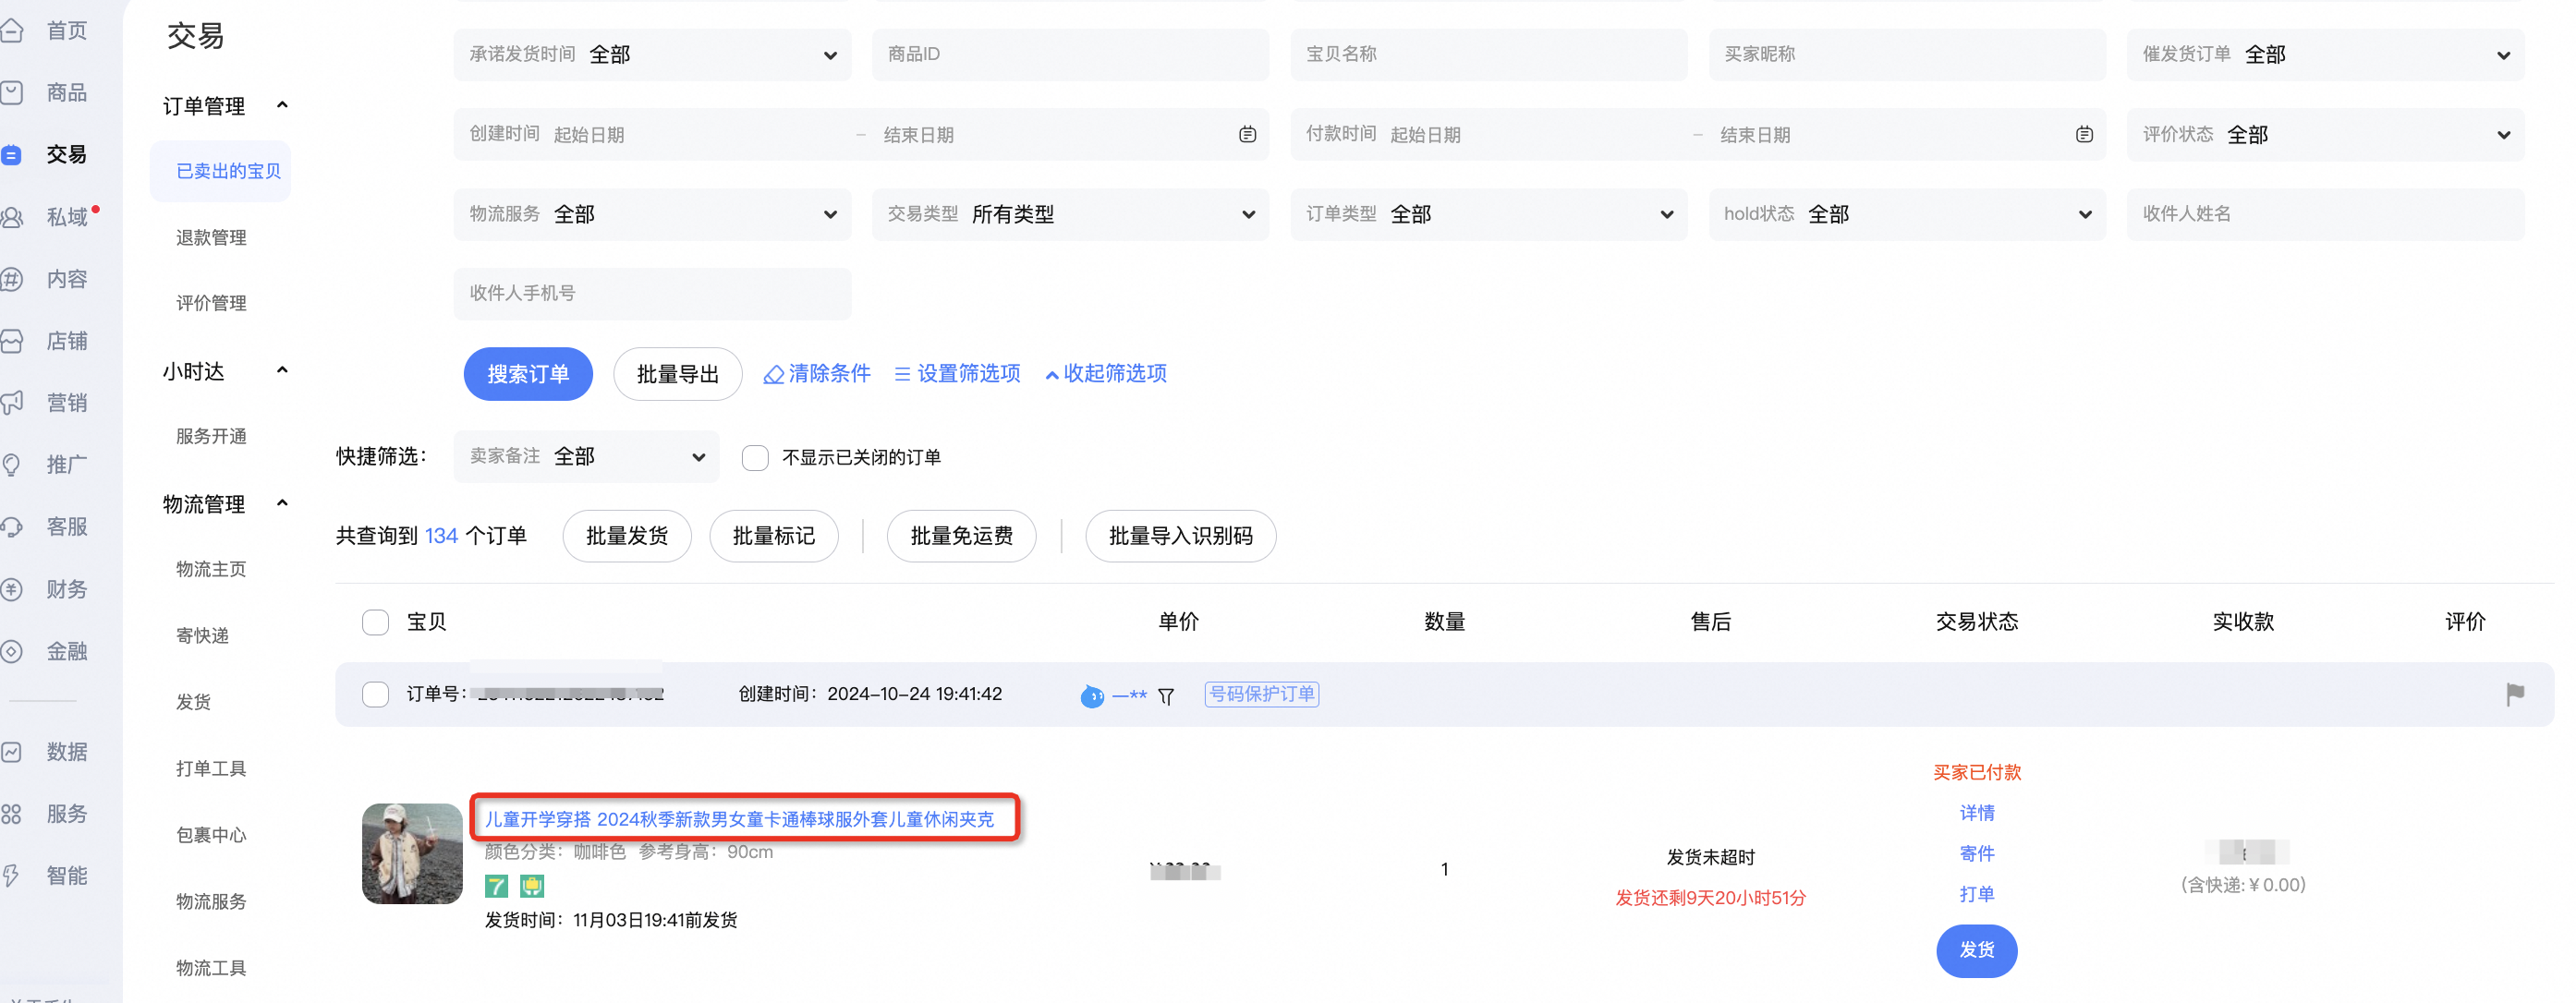This screenshot has height=1003, width=2576.
Task: Open calendar icon in 付款时间 field
Action: coord(2084,135)
